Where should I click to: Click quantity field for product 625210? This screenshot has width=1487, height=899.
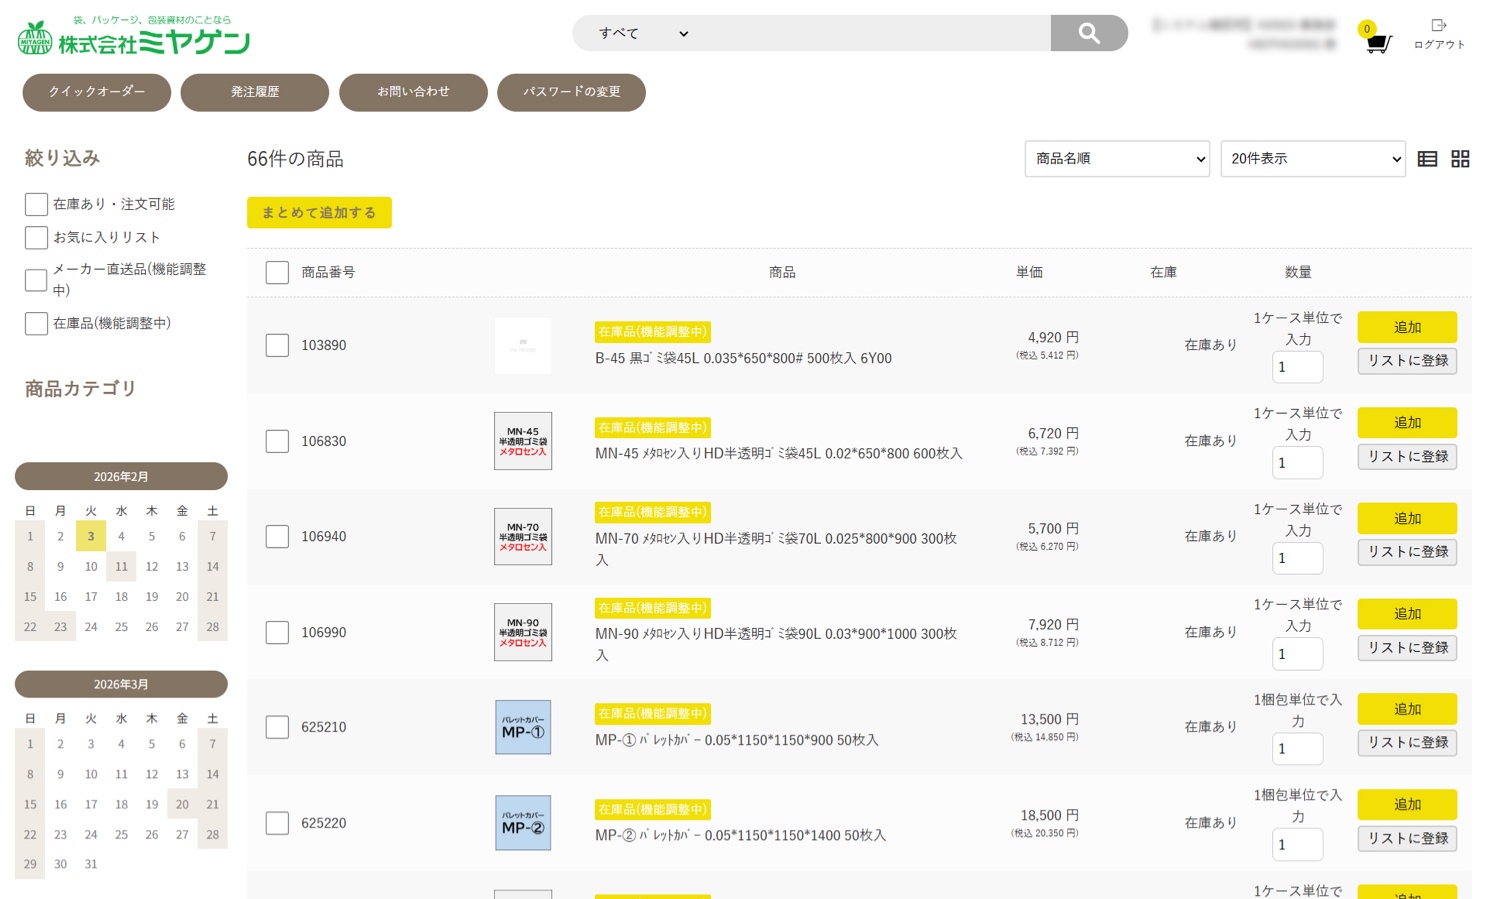tap(1296, 749)
